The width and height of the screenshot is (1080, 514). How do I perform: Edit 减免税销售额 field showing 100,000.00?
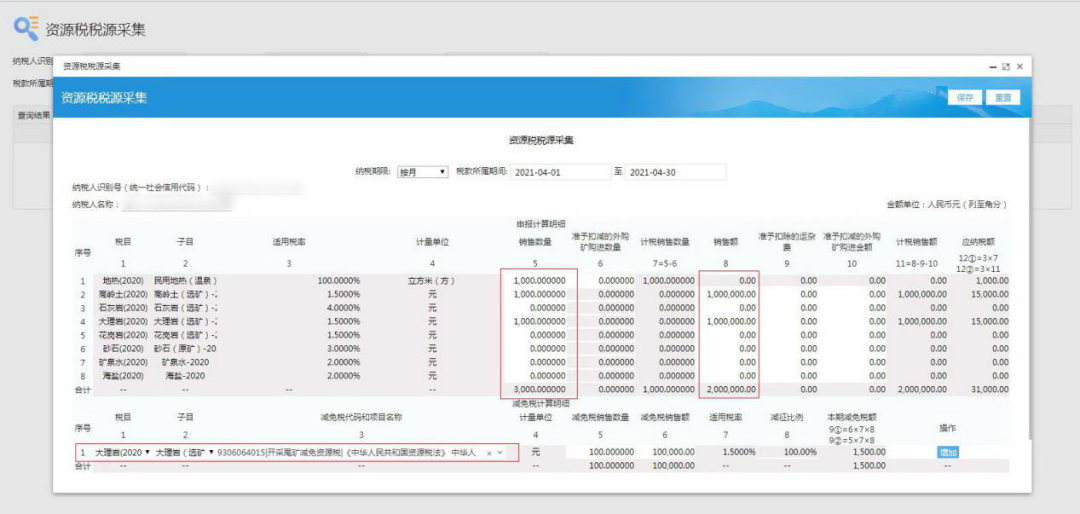[667, 453]
